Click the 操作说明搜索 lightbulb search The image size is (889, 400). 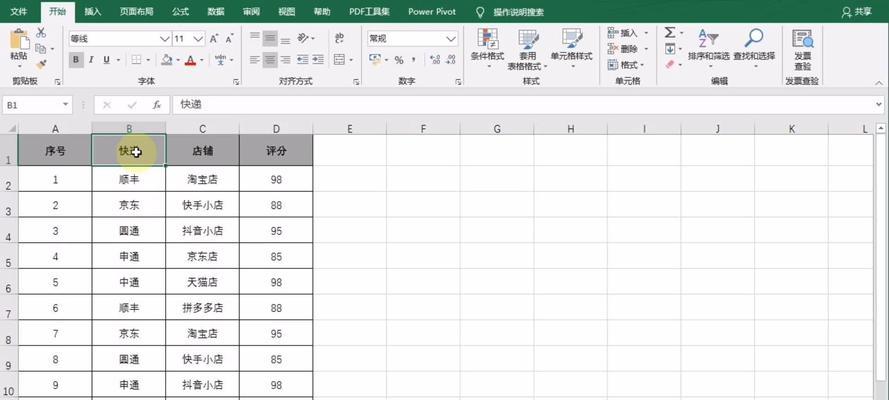click(x=510, y=12)
